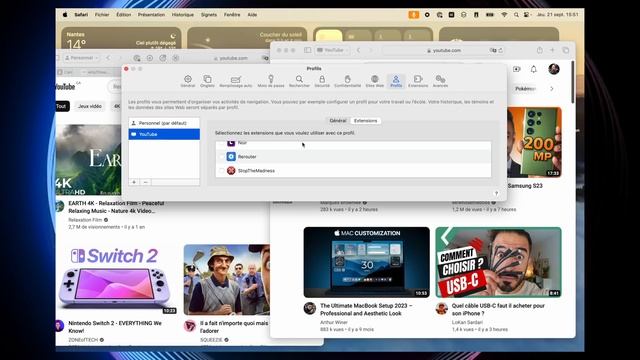This screenshot has height=360, width=640.
Task: Toggle sidebar in front Safari window
Action: coord(307,50)
